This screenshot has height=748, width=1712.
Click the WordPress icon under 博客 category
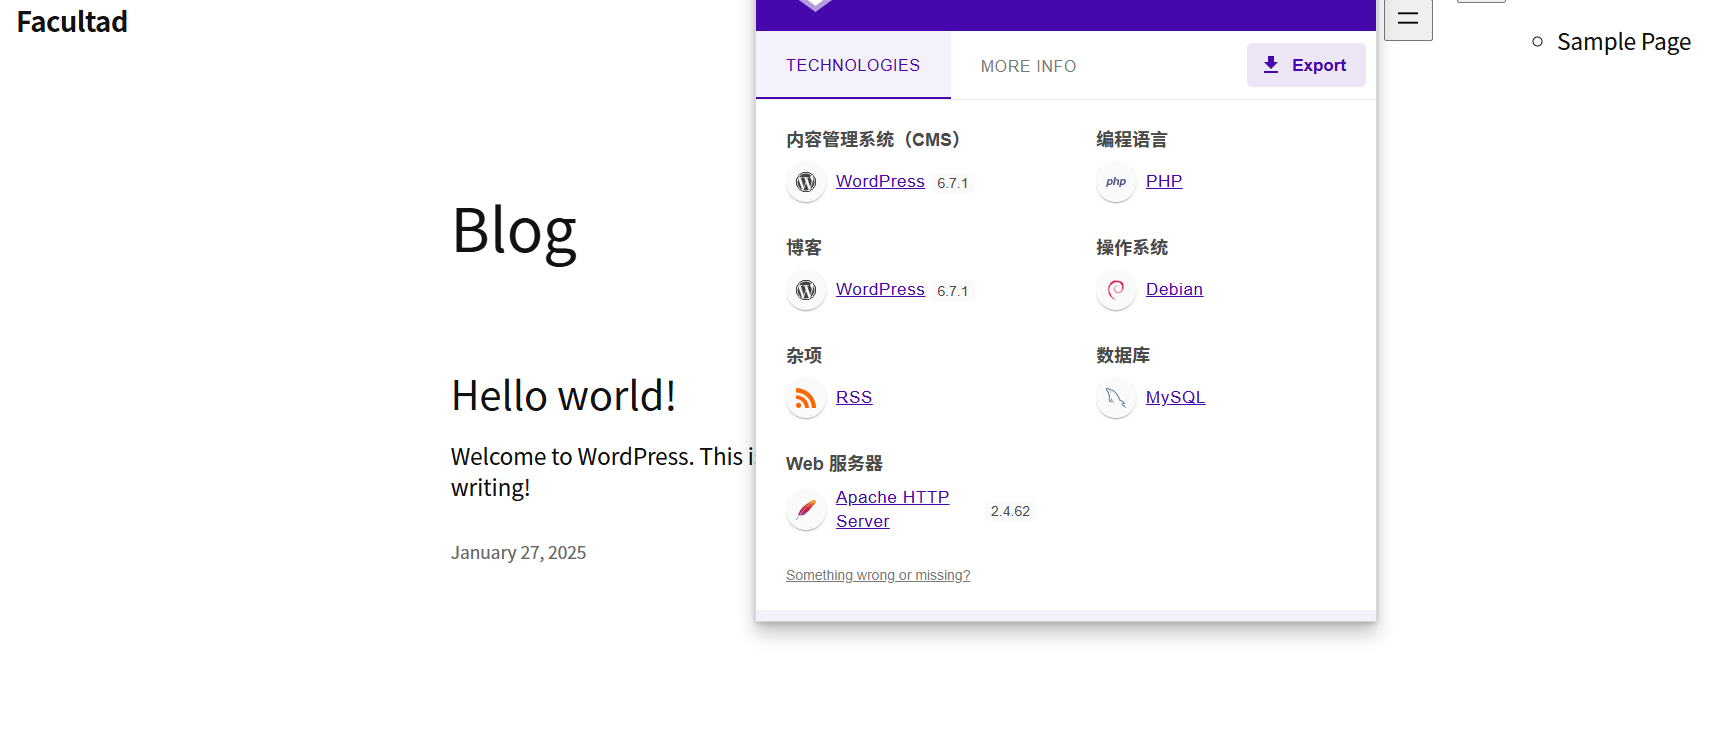806,290
